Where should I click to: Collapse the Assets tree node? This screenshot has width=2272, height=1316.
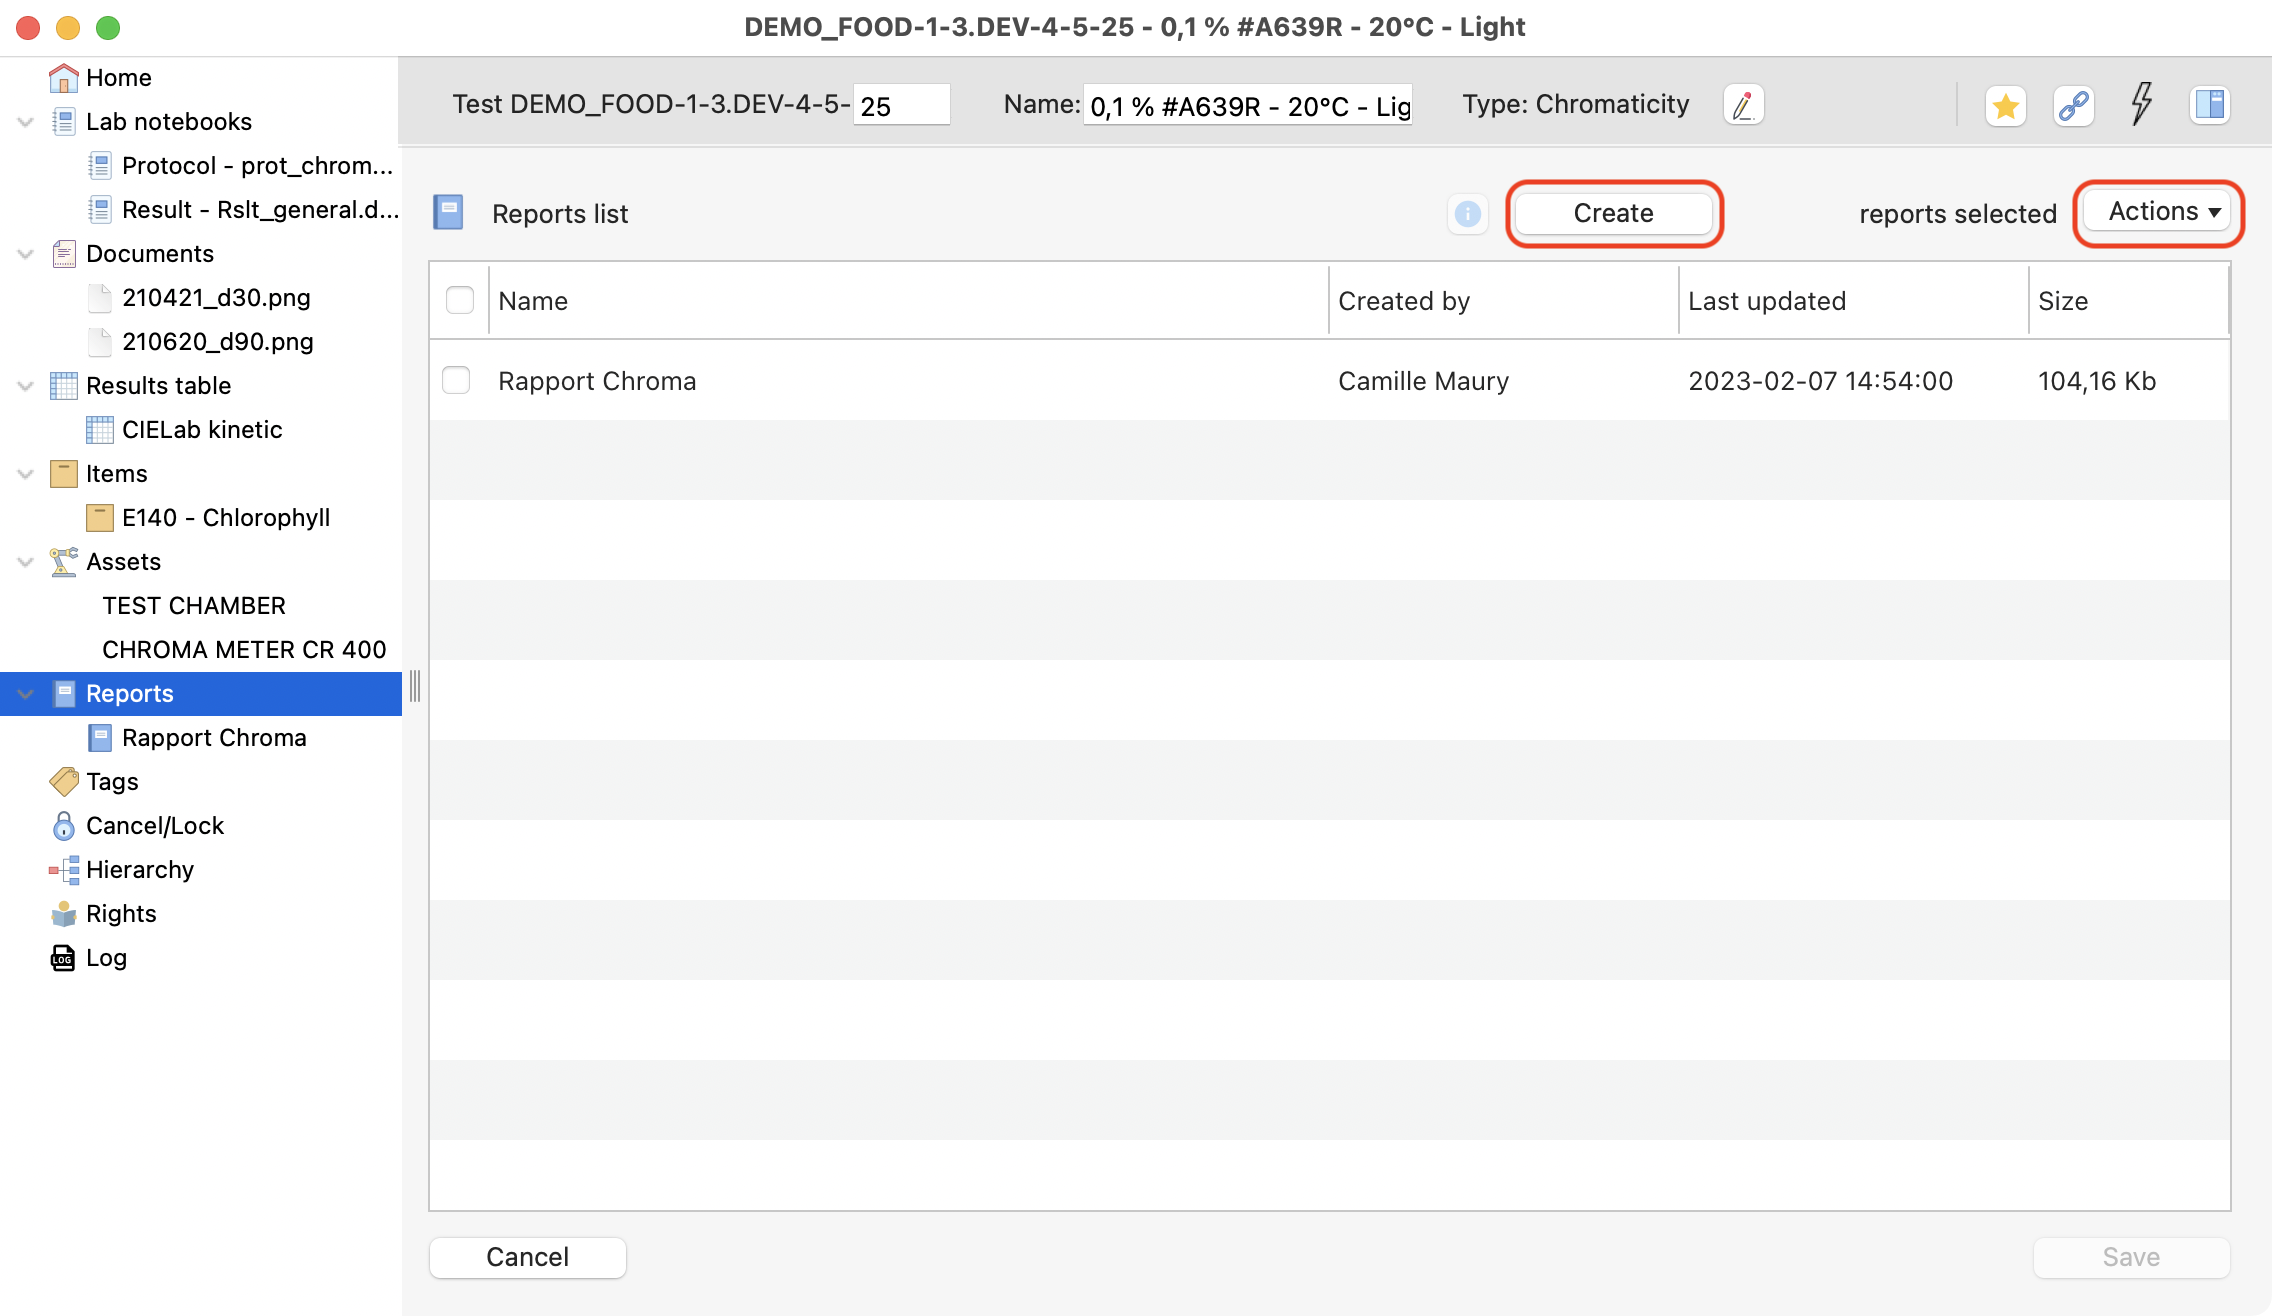point(25,562)
